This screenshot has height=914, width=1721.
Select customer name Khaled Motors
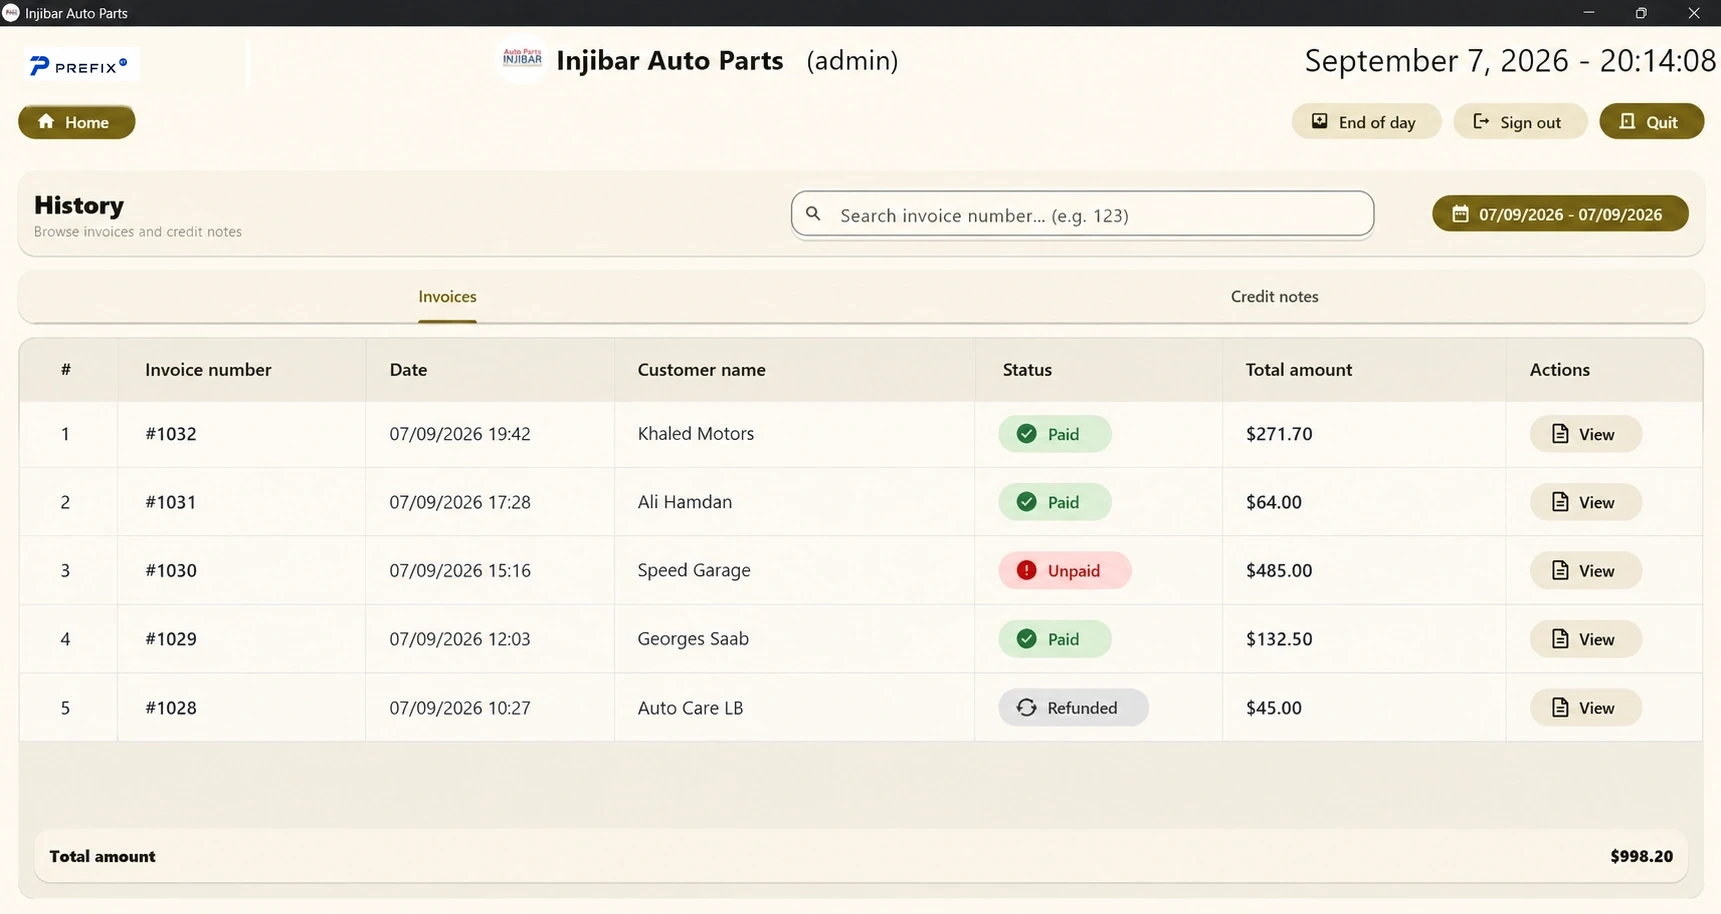point(696,433)
